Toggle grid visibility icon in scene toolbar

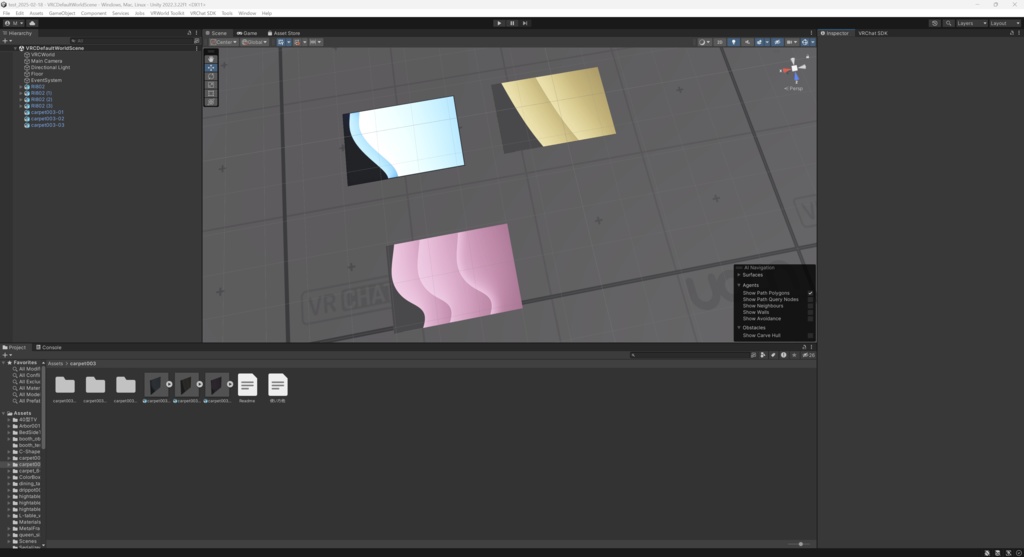click(281, 42)
